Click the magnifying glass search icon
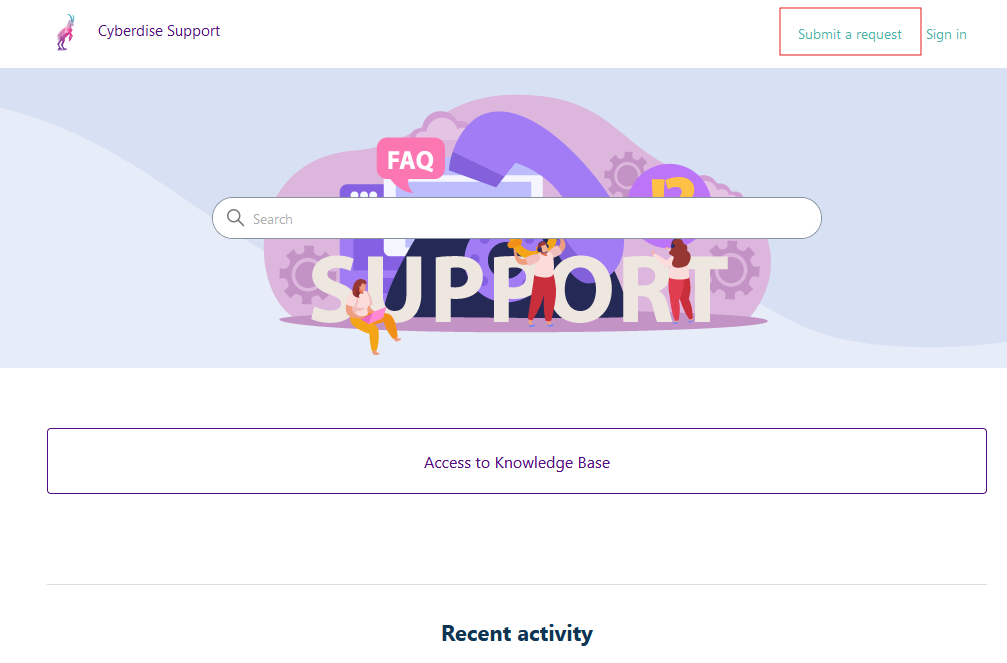Viewport: 1007px width, 663px height. click(235, 218)
